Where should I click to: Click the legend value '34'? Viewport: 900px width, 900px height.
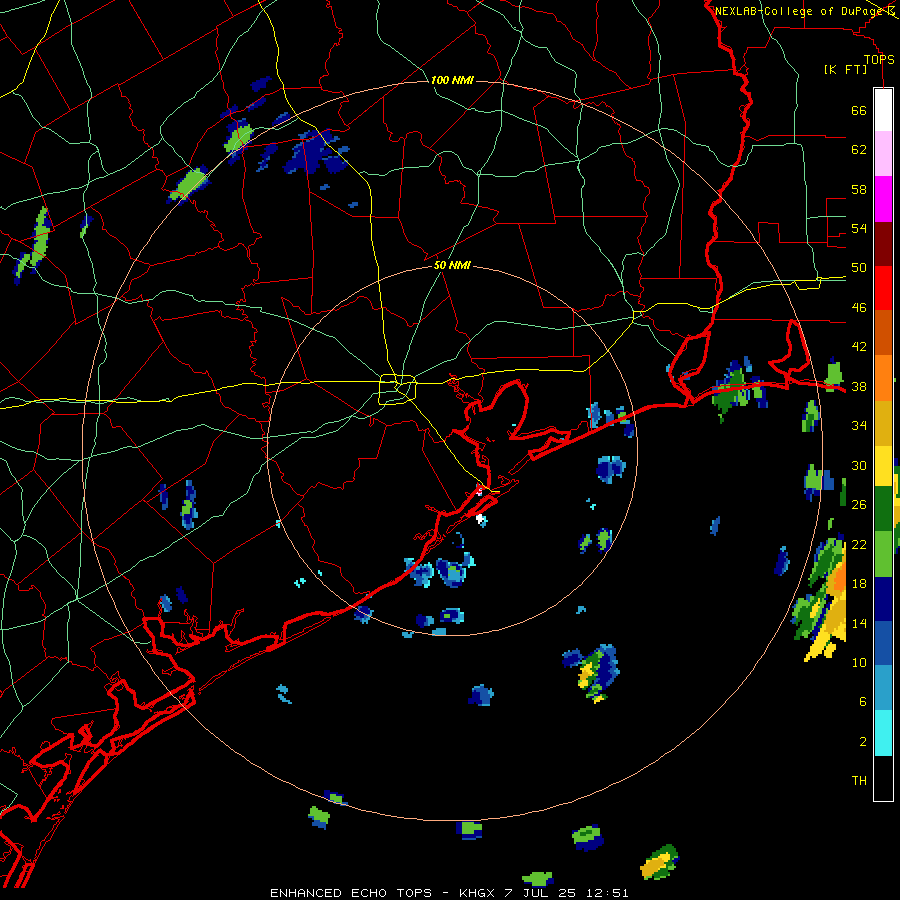[x=859, y=426]
